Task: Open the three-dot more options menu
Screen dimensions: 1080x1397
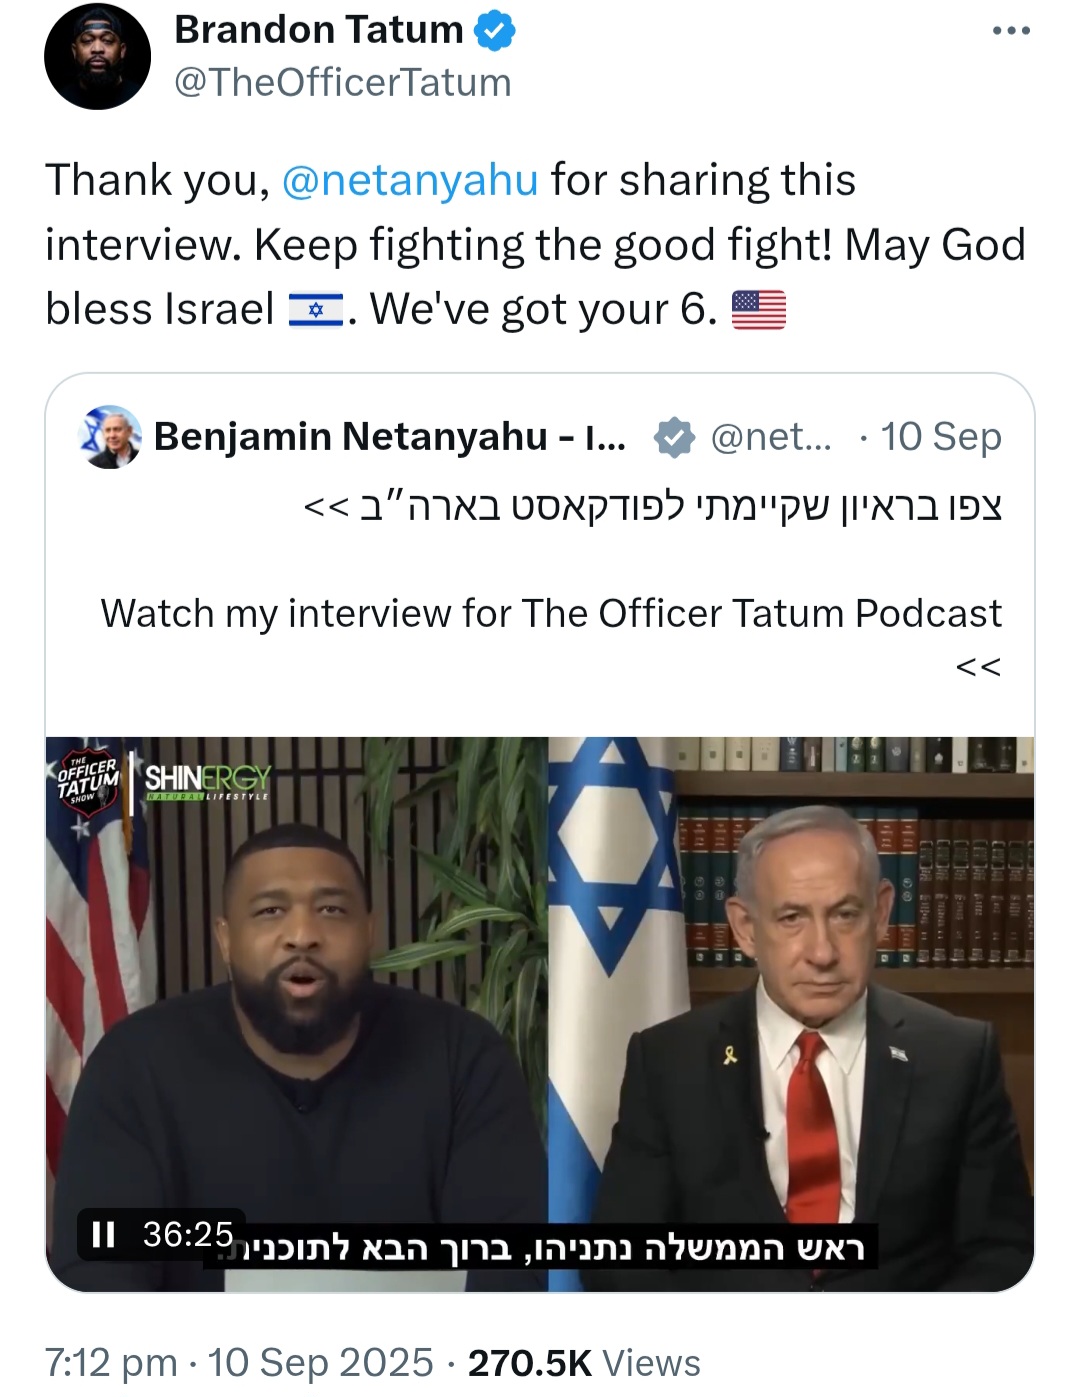Action: [1011, 31]
